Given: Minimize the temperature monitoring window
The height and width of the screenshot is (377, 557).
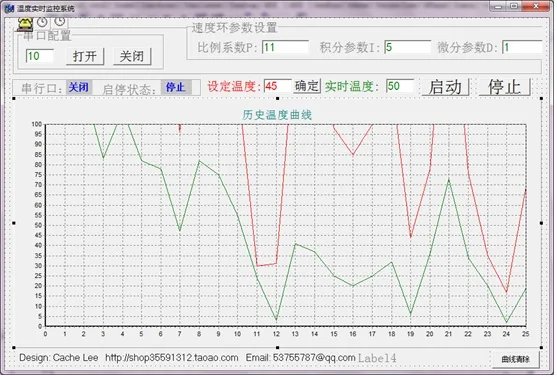Looking at the screenshot, I should pyautogui.click(x=498, y=6).
